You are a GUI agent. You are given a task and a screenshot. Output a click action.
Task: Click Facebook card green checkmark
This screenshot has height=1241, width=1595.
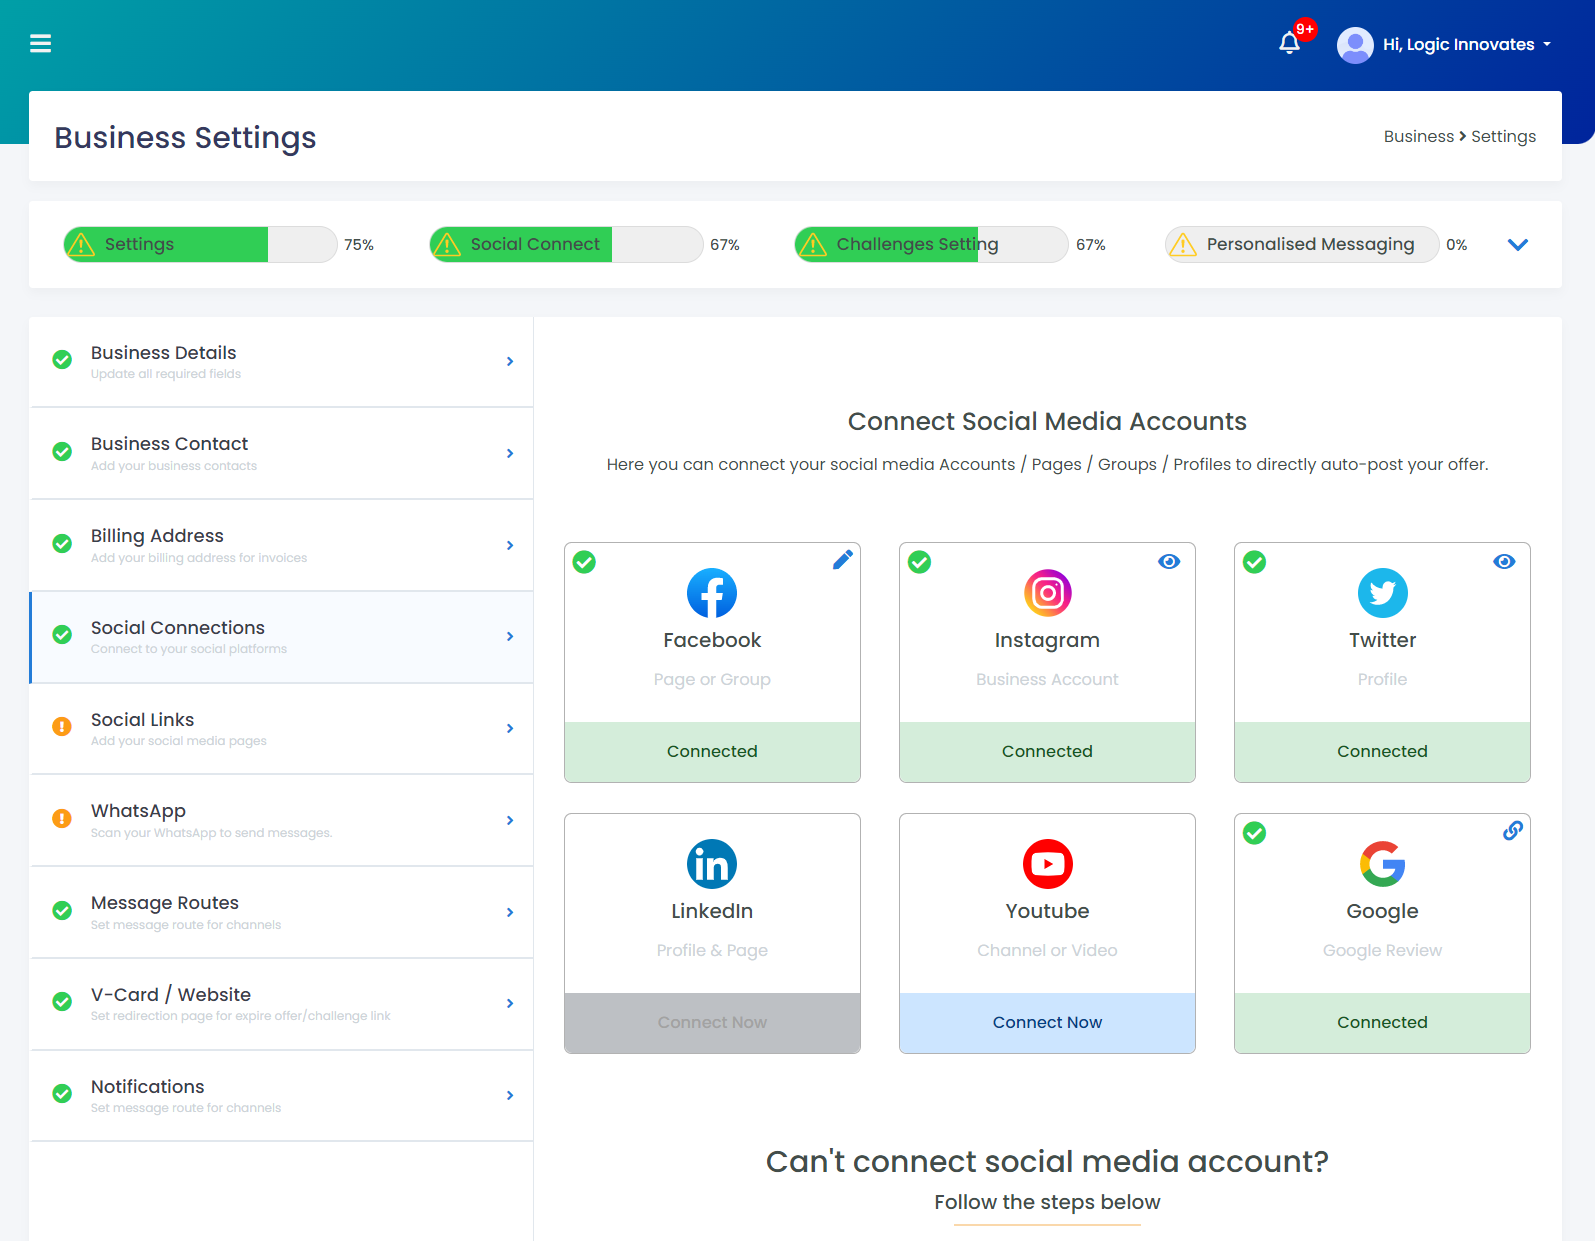point(584,562)
